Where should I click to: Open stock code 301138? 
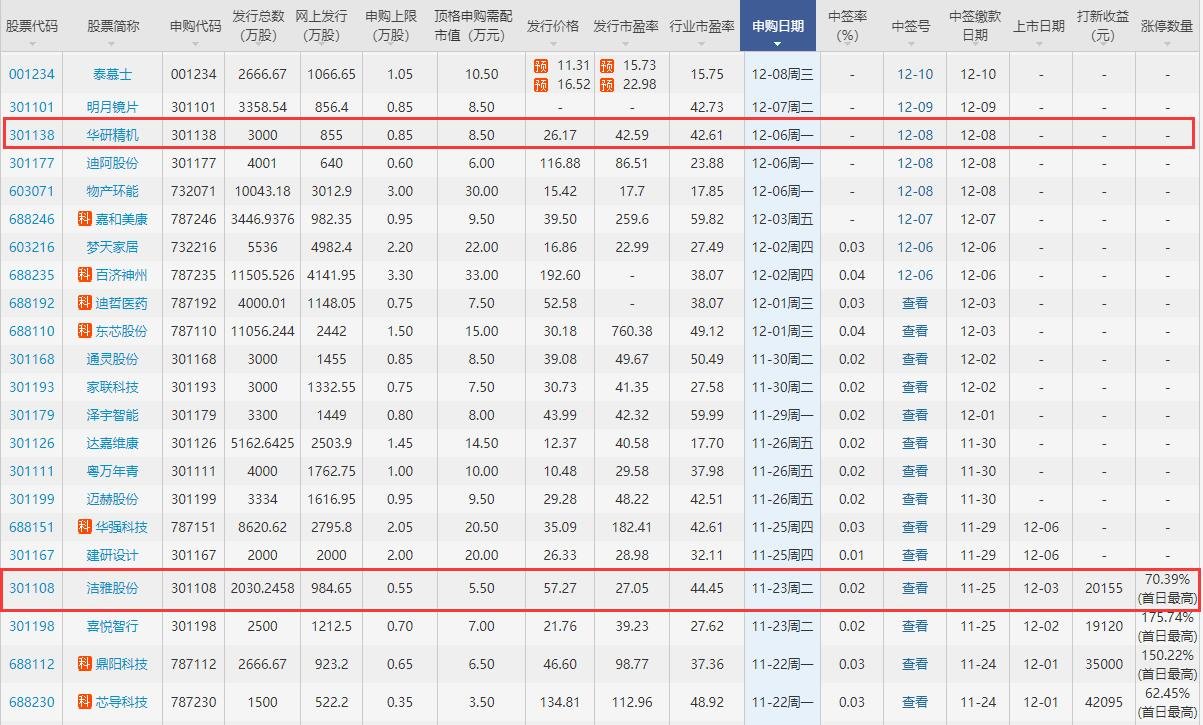tap(32, 135)
